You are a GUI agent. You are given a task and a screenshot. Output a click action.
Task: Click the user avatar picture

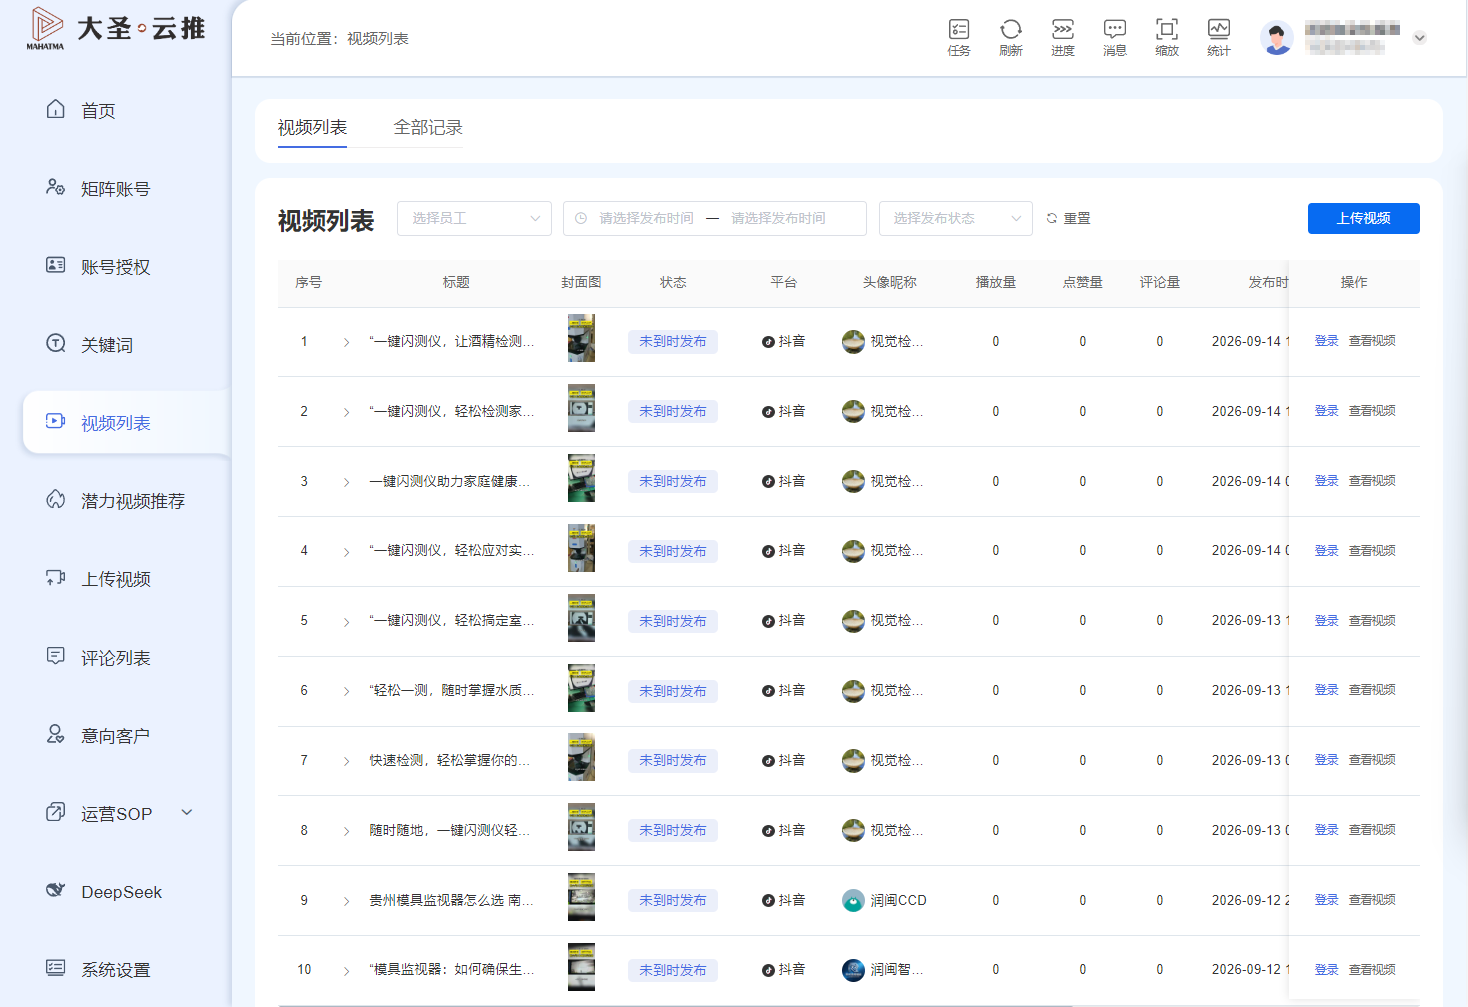(x=1277, y=38)
